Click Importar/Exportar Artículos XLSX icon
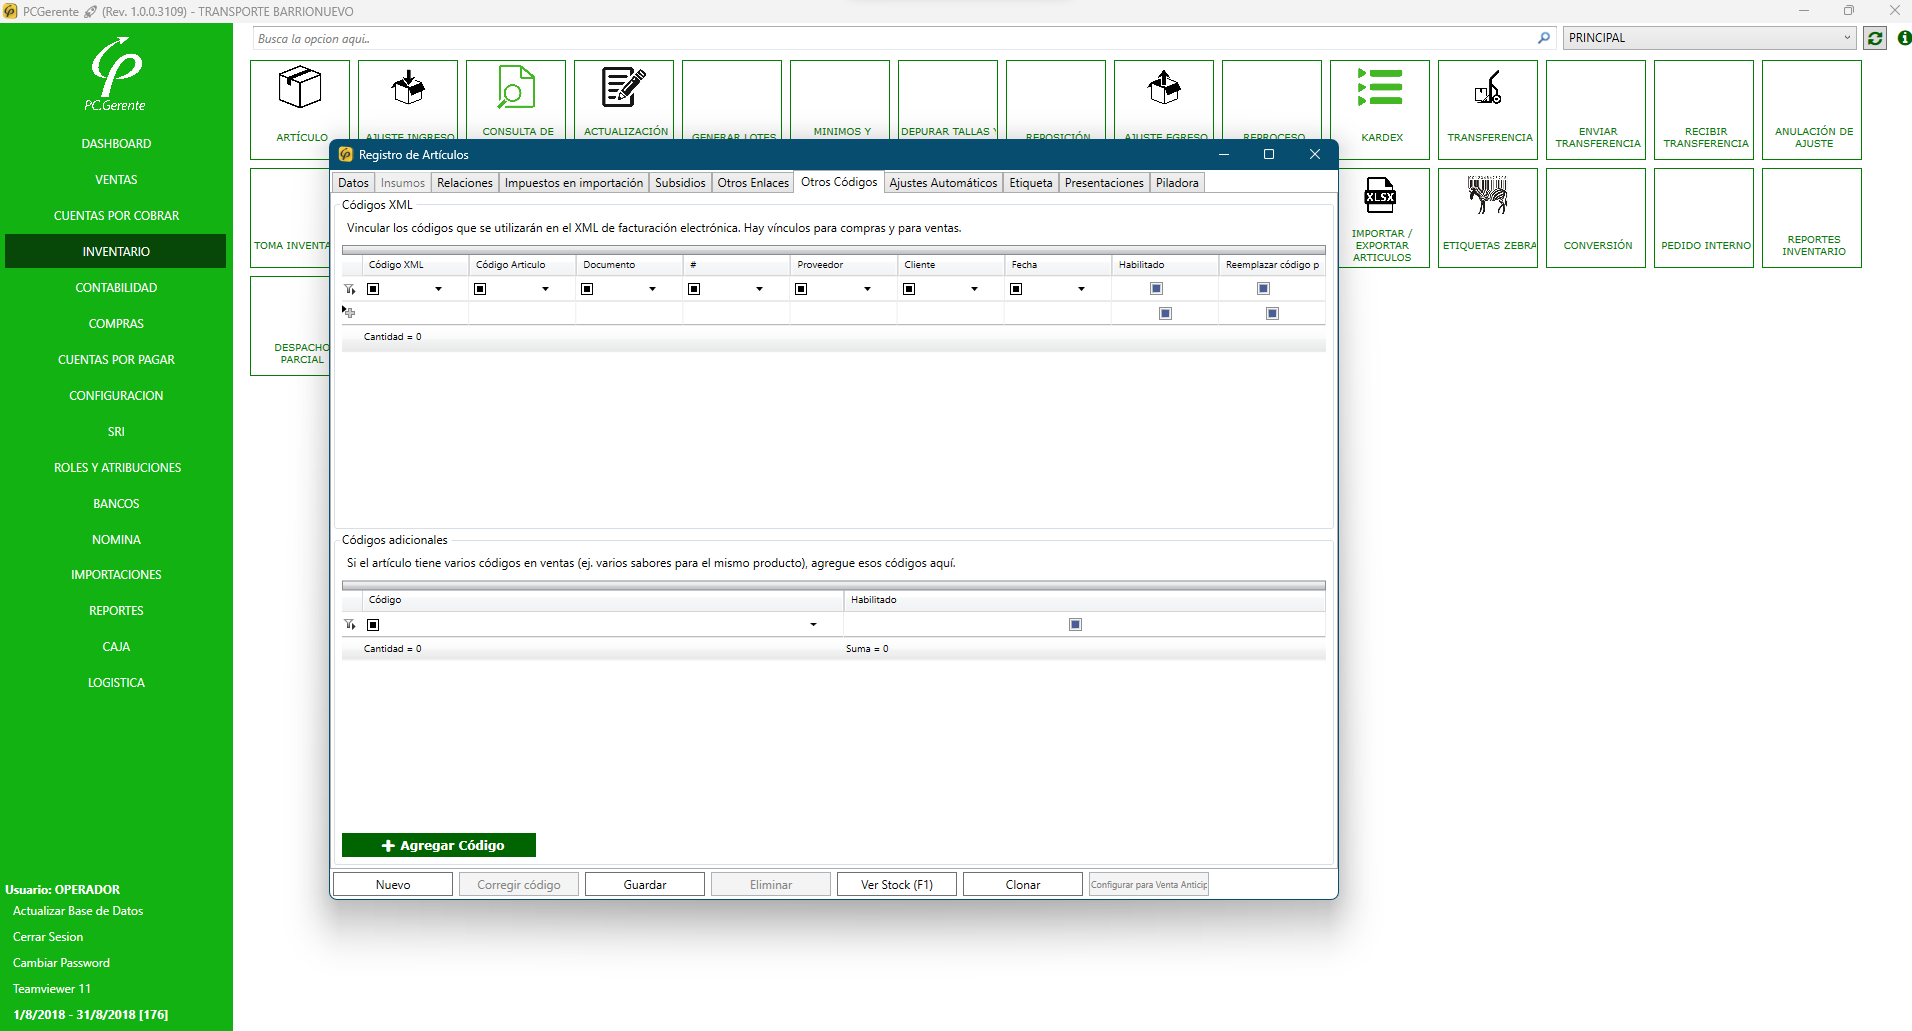 tap(1380, 196)
